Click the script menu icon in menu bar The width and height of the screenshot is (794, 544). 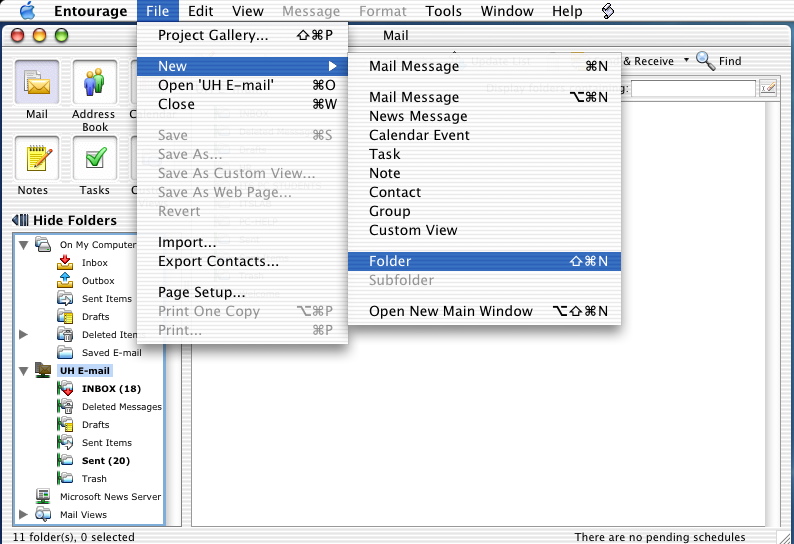pyautogui.click(x=608, y=11)
